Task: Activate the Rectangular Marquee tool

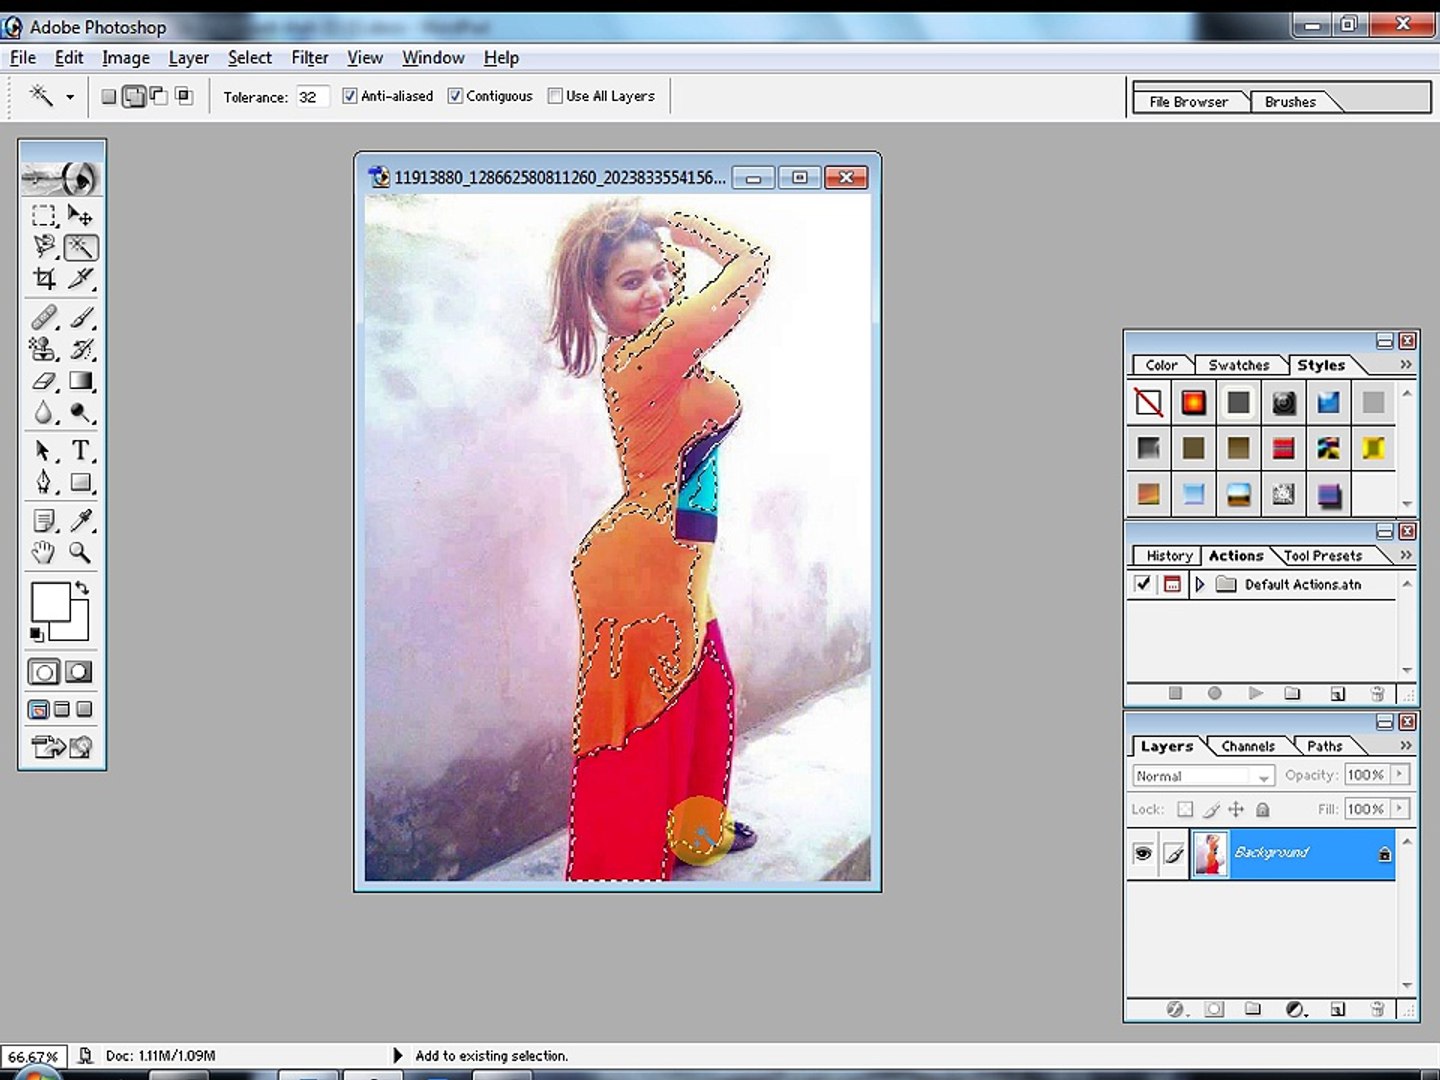Action: tap(44, 215)
